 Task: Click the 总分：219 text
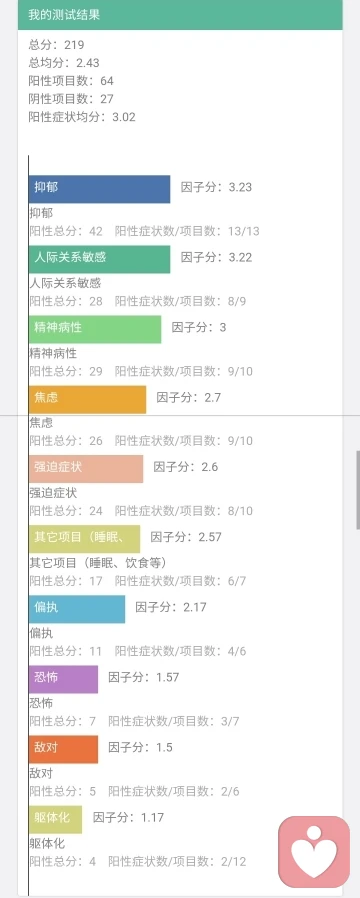(56, 45)
